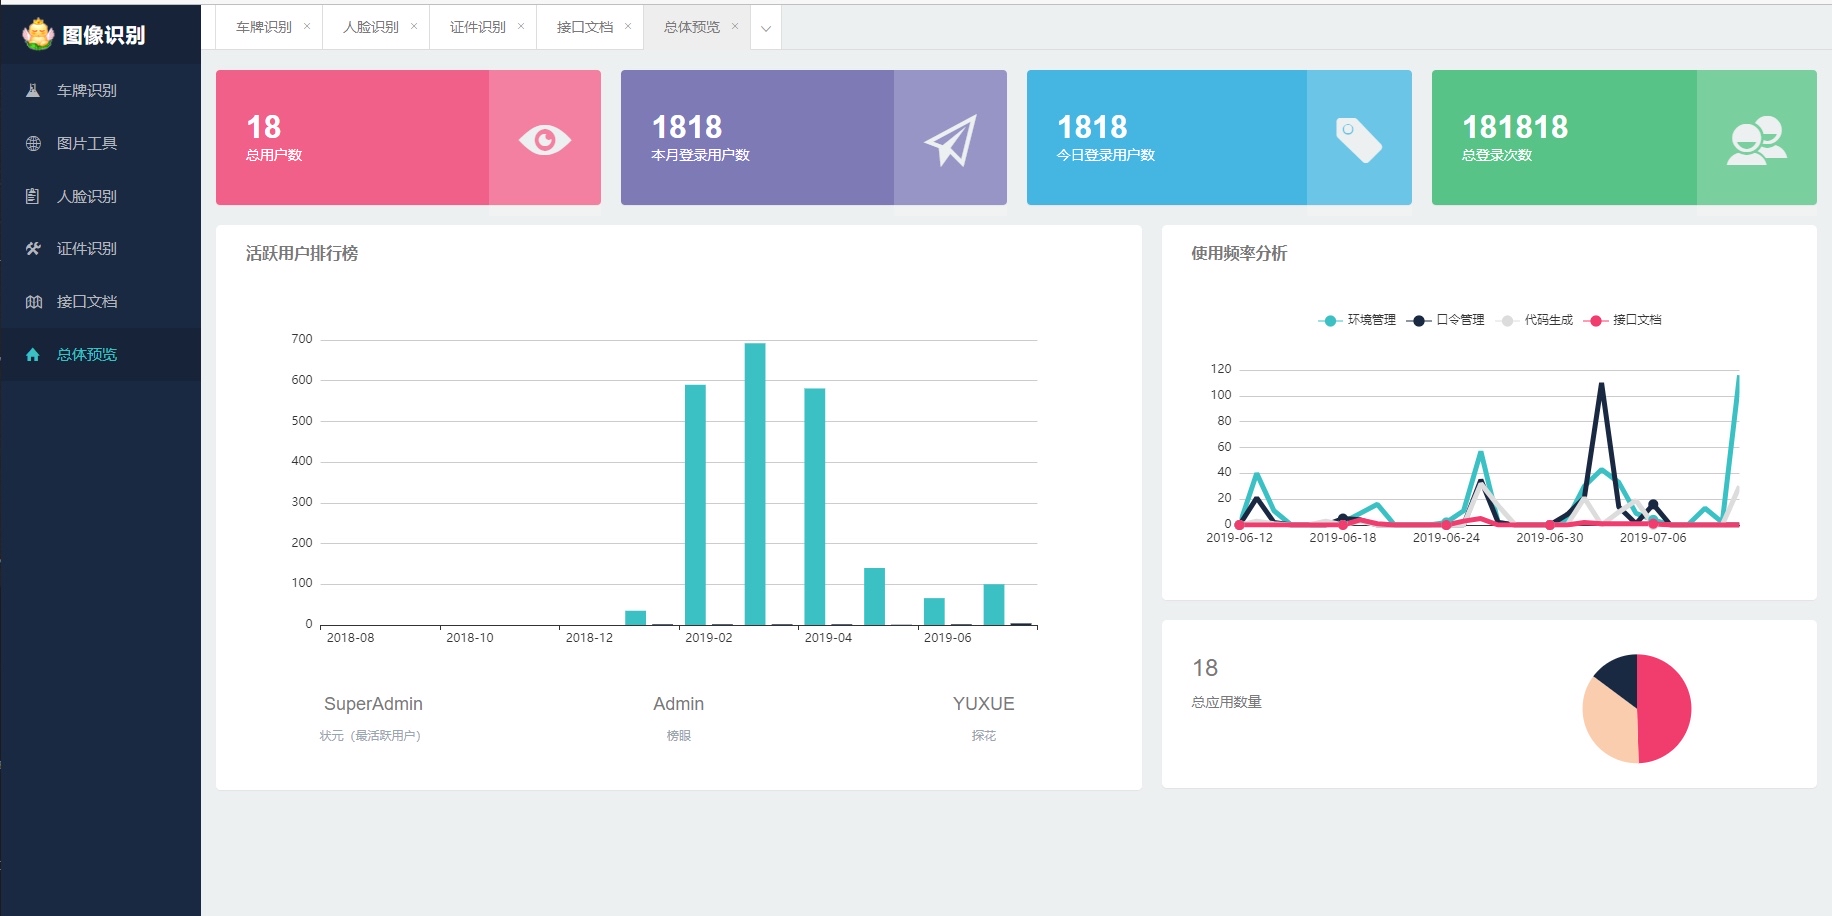The width and height of the screenshot is (1832, 916).
Task: Switch to the 人脸识别 tab
Action: pyautogui.click(x=371, y=27)
